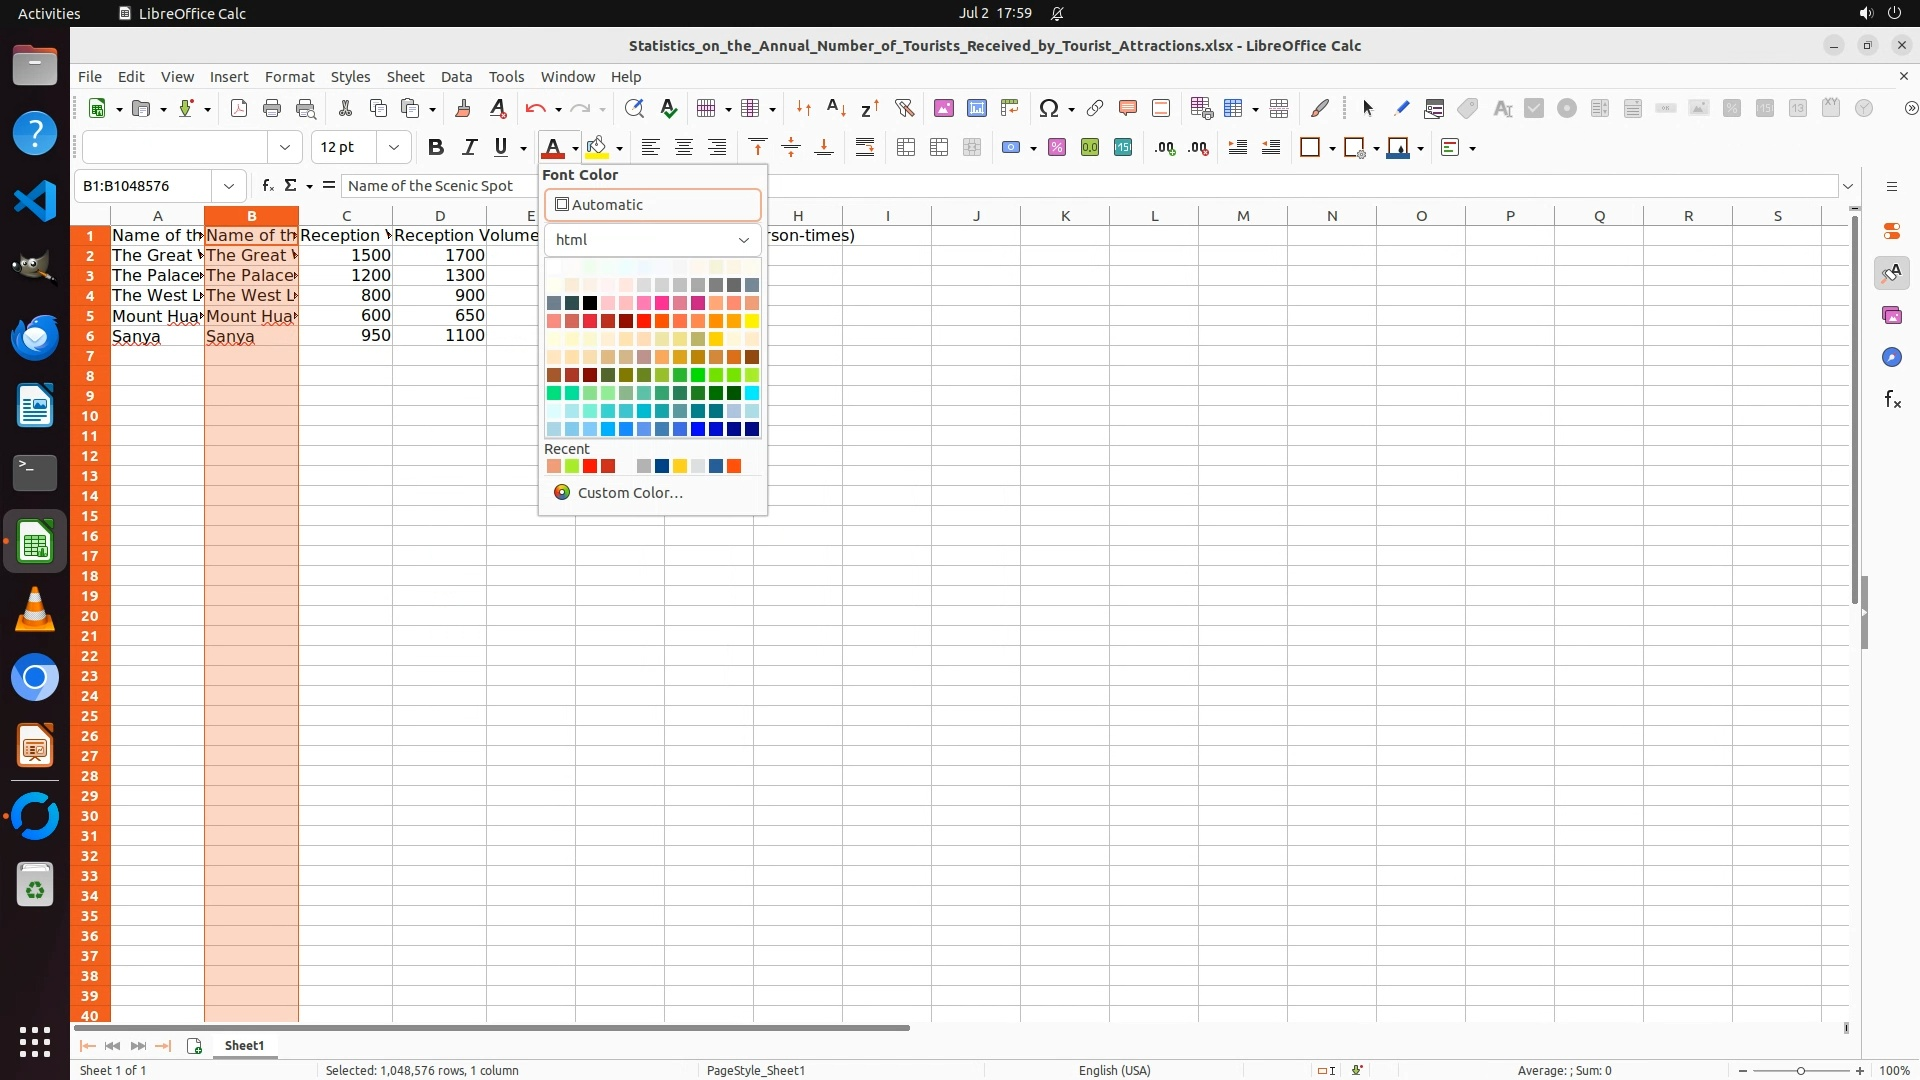
Task: Toggle Italic formatting
Action: point(468,148)
